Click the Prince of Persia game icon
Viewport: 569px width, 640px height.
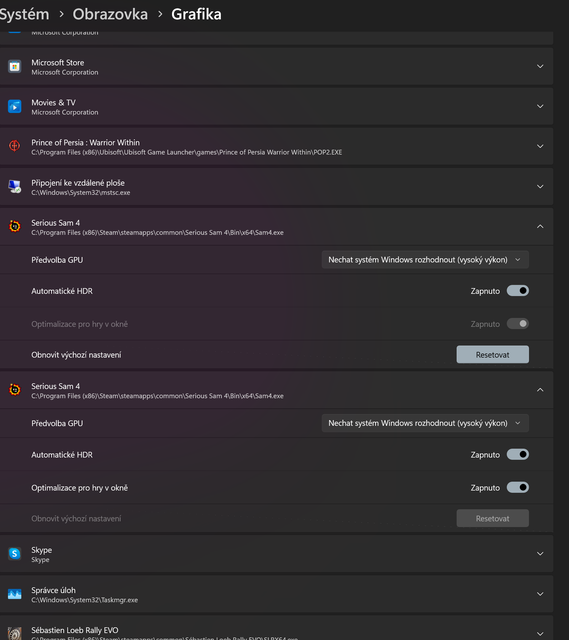click(x=15, y=146)
